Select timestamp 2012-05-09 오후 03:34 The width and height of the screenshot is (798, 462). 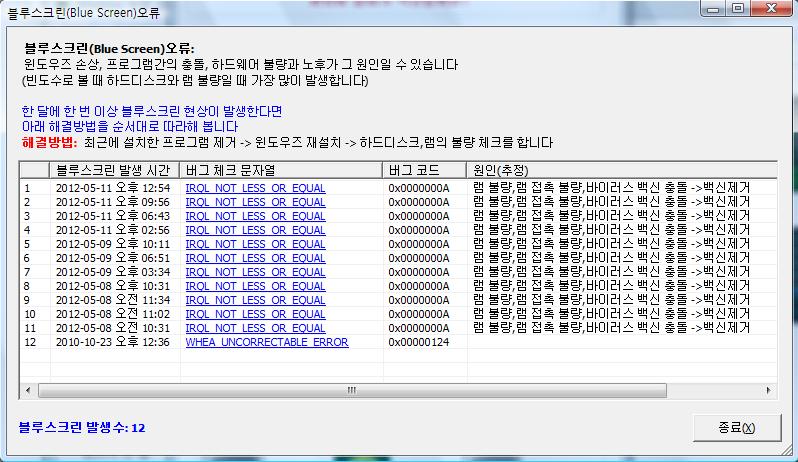113,272
